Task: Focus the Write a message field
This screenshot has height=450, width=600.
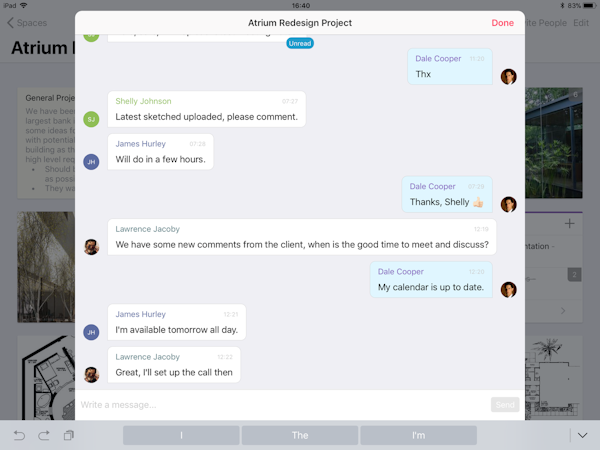Action: 284,405
